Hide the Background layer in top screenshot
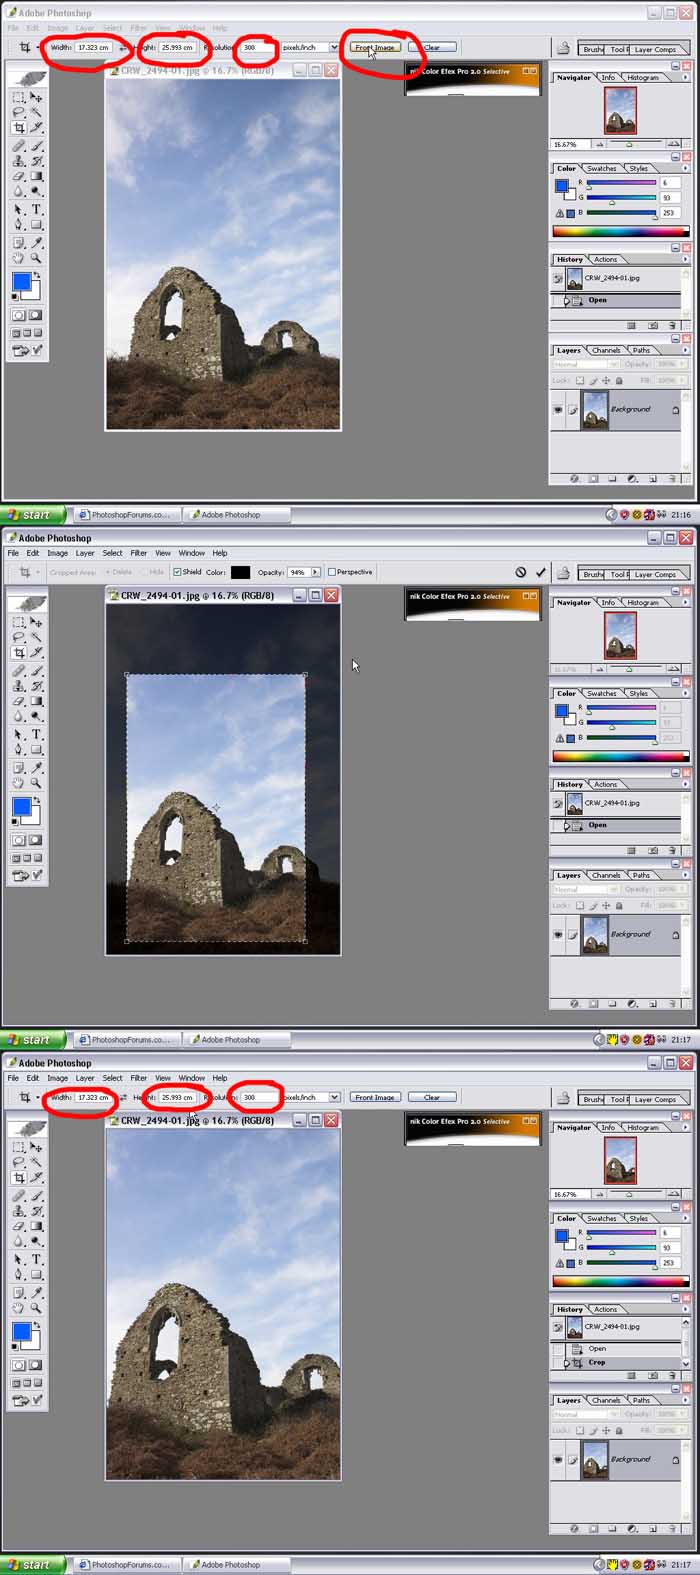 [558, 409]
